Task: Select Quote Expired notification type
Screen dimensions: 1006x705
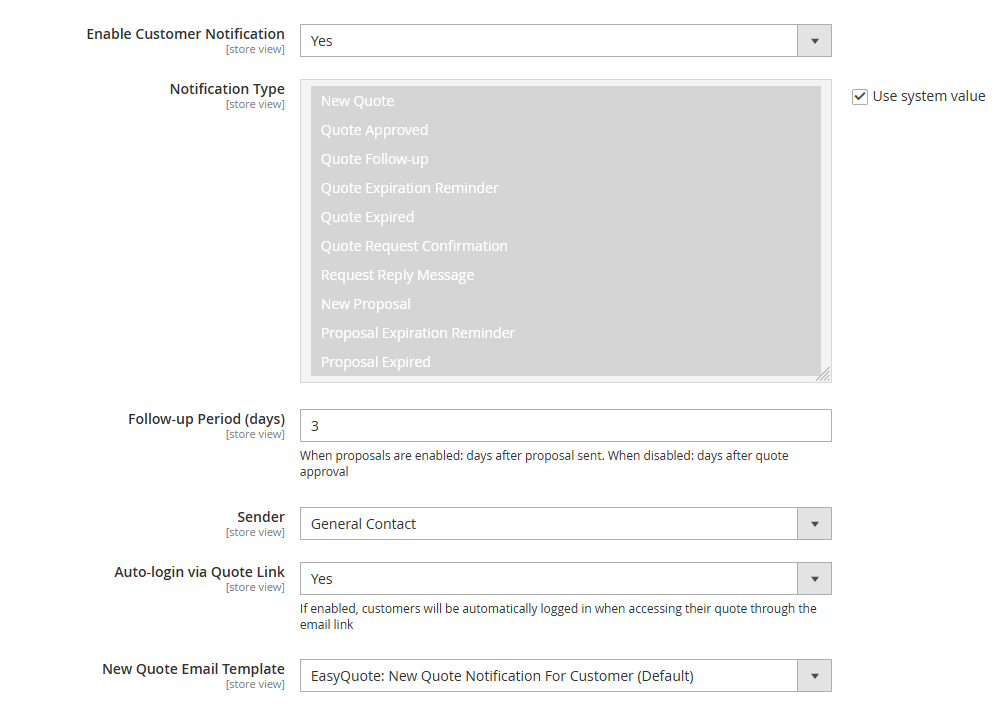Action: point(367,216)
